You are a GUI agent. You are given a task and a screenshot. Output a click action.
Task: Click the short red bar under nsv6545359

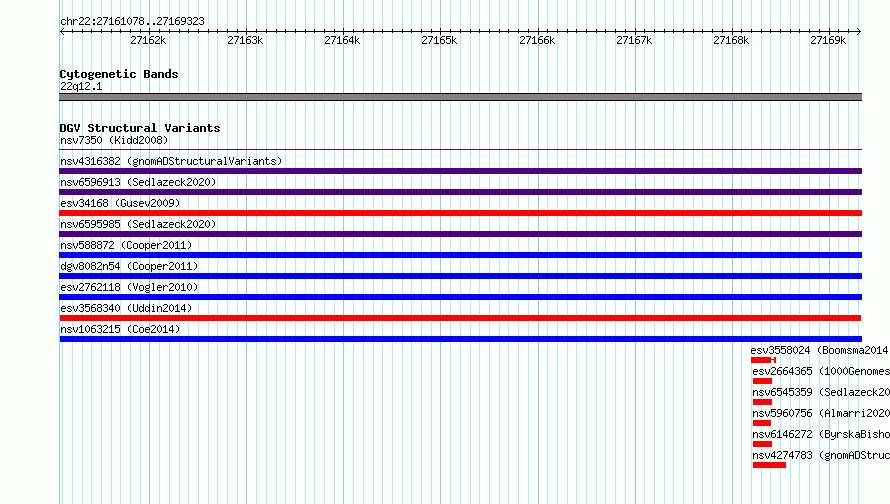coord(762,402)
